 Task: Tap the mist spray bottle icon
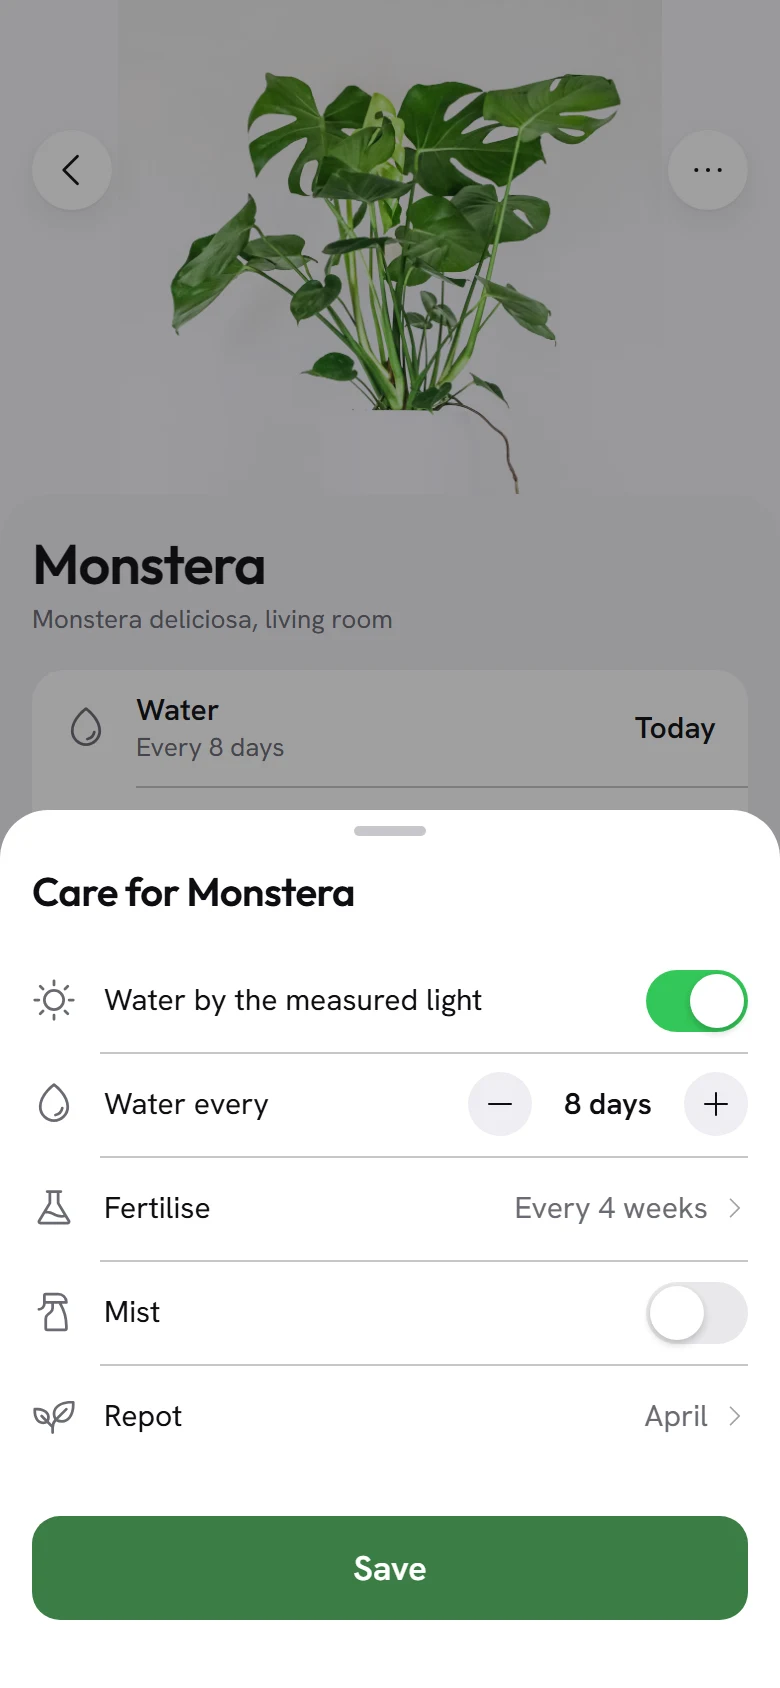tap(54, 1312)
